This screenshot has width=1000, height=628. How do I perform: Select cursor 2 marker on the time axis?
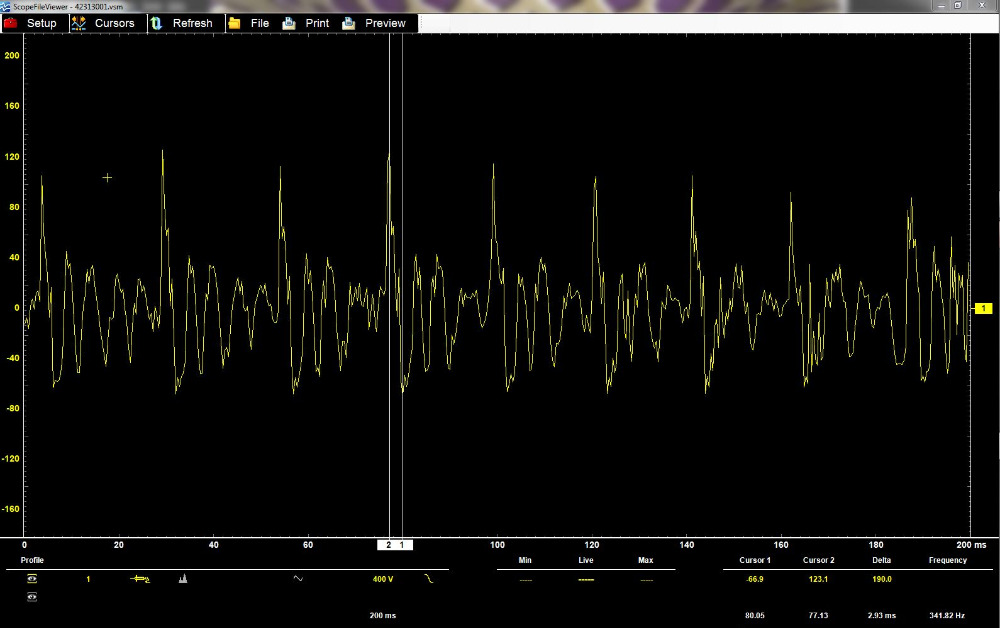point(388,545)
